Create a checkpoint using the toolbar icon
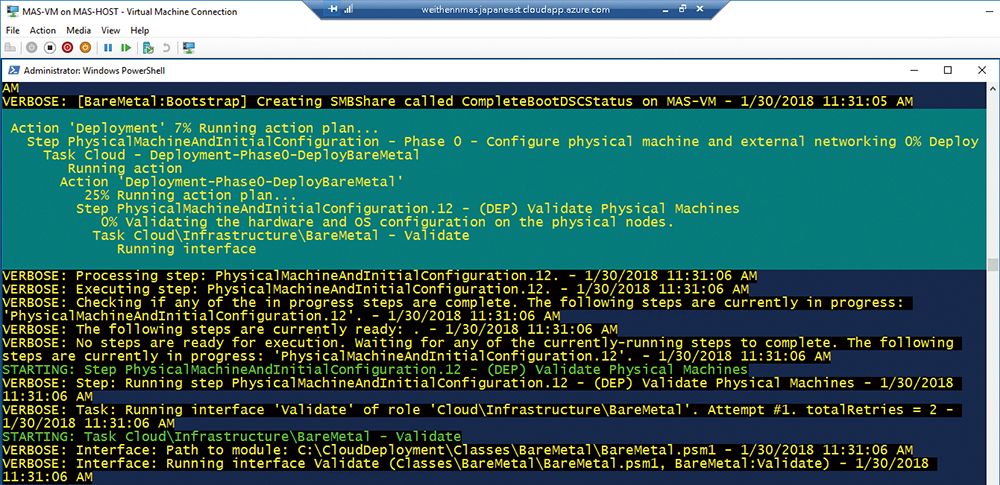The image size is (1000, 485). (x=148, y=47)
